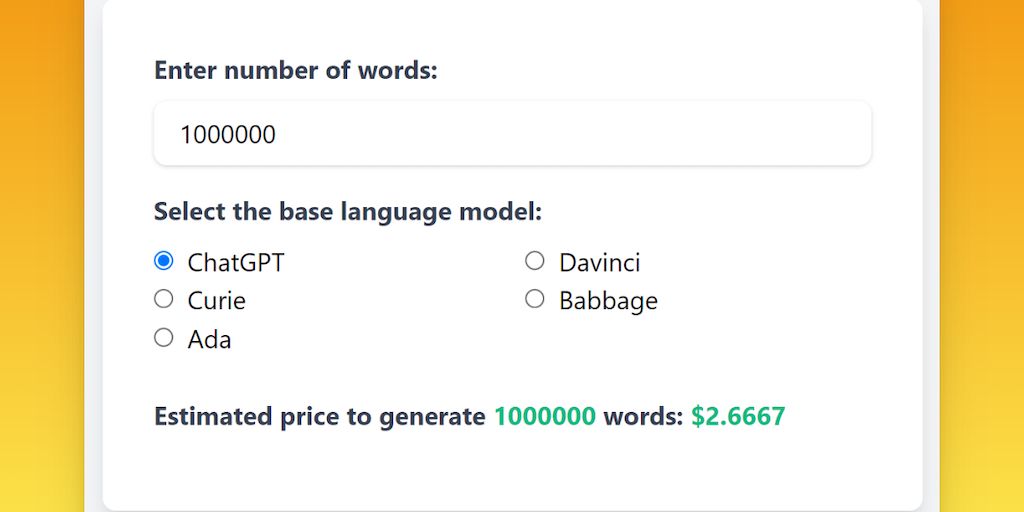This screenshot has height=512, width=1024.
Task: Click the 'Estimated price to generate' text
Action: coord(320,416)
